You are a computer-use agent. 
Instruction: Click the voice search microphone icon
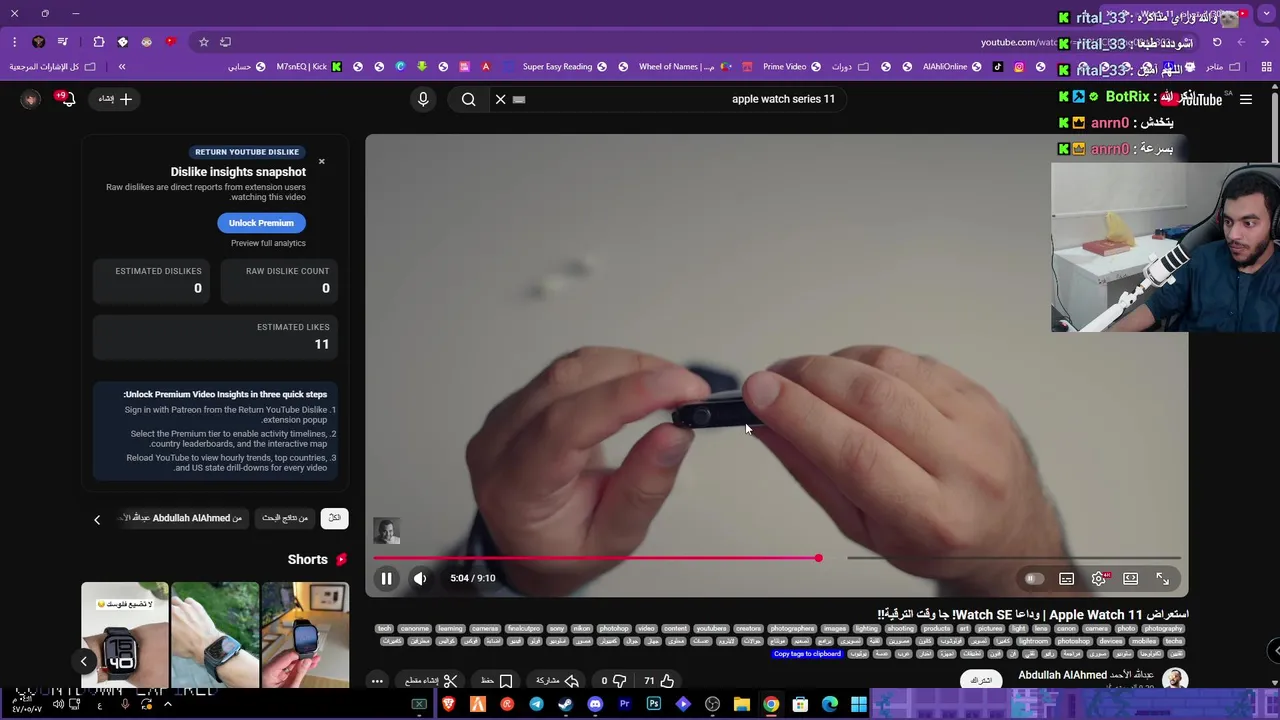tap(423, 99)
